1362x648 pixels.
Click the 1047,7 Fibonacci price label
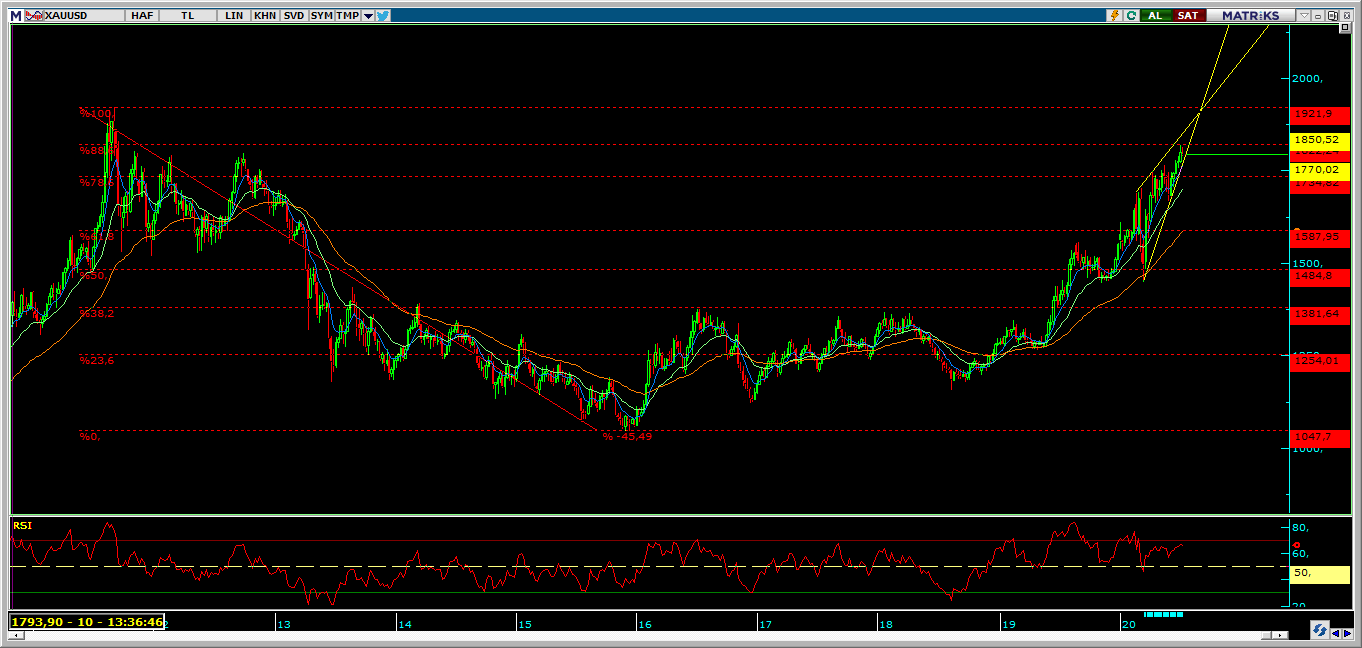[1320, 437]
